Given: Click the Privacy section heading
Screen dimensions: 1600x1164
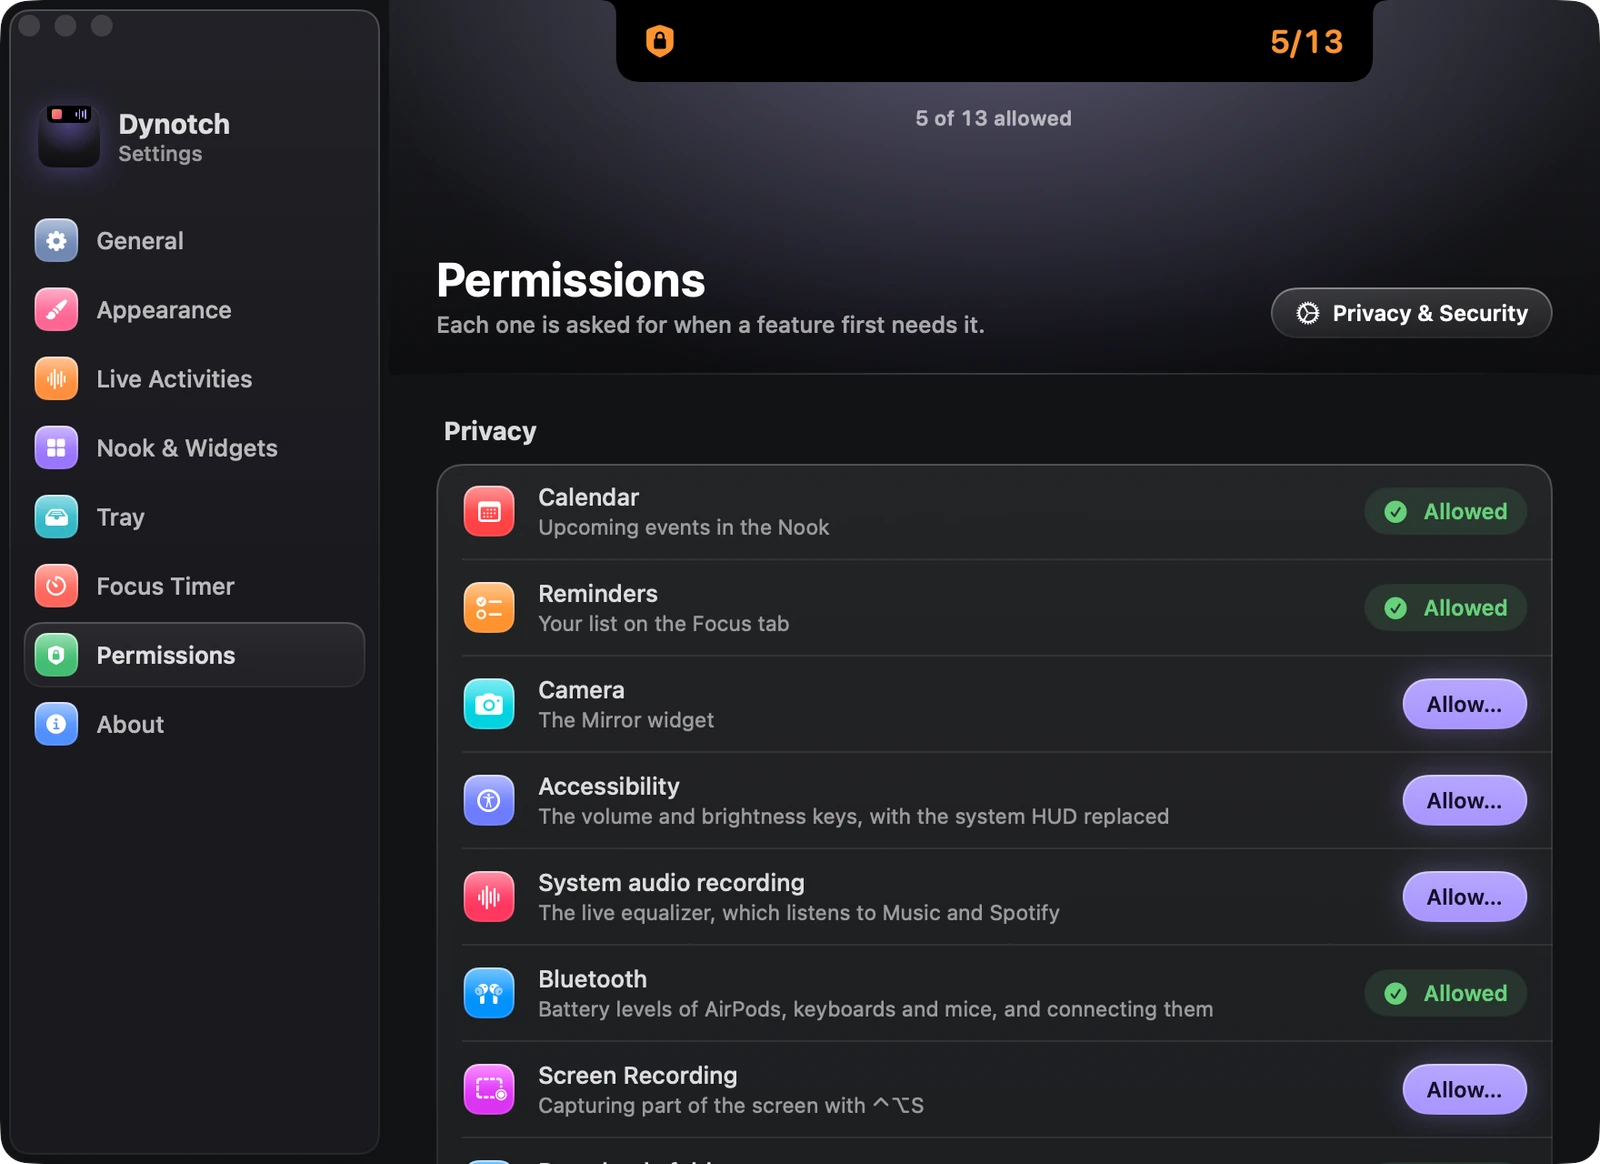Looking at the screenshot, I should 490,431.
